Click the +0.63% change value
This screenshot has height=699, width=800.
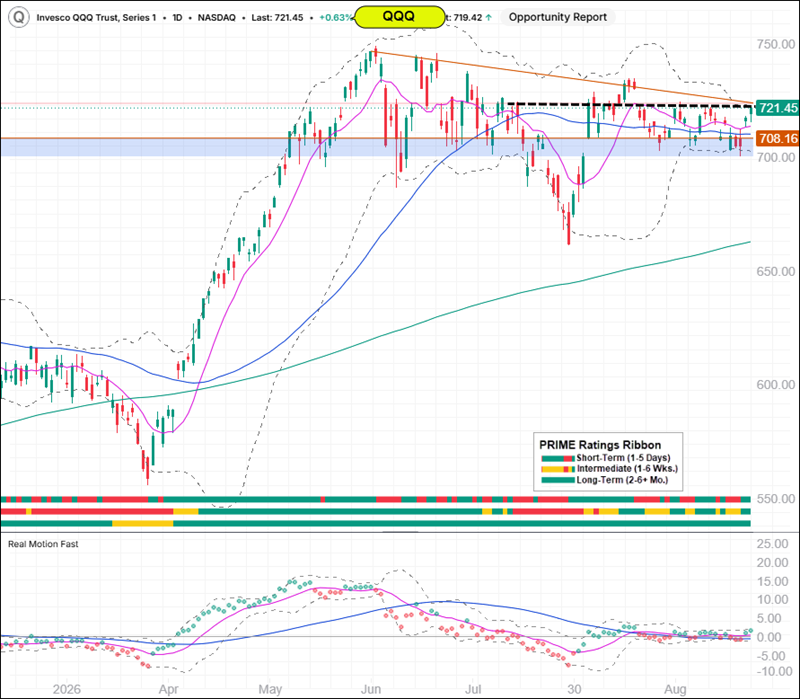pos(335,17)
